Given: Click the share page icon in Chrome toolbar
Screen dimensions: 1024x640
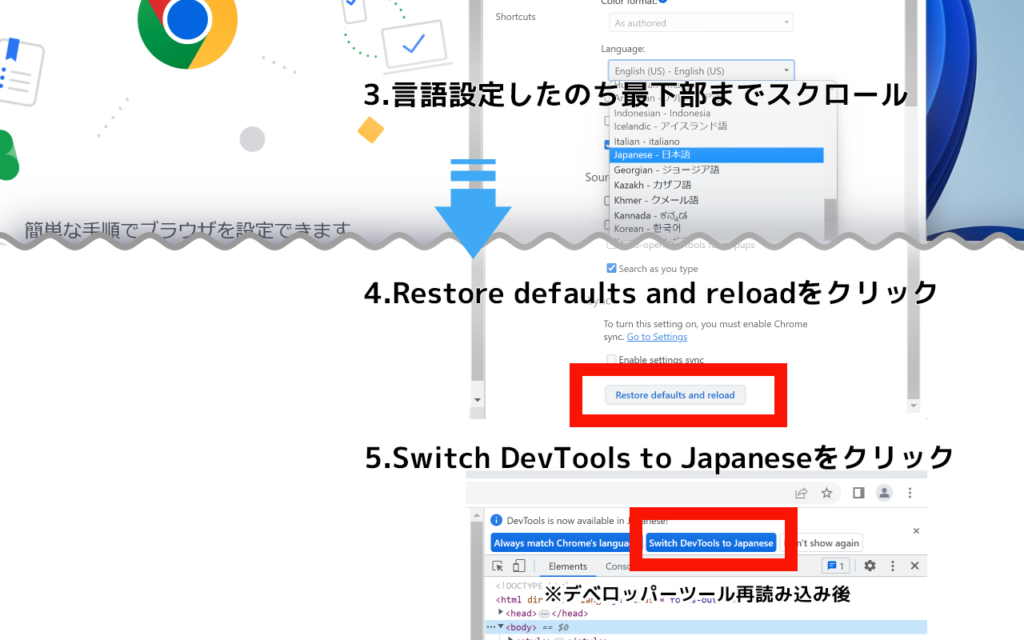Looking at the screenshot, I should (x=801, y=493).
